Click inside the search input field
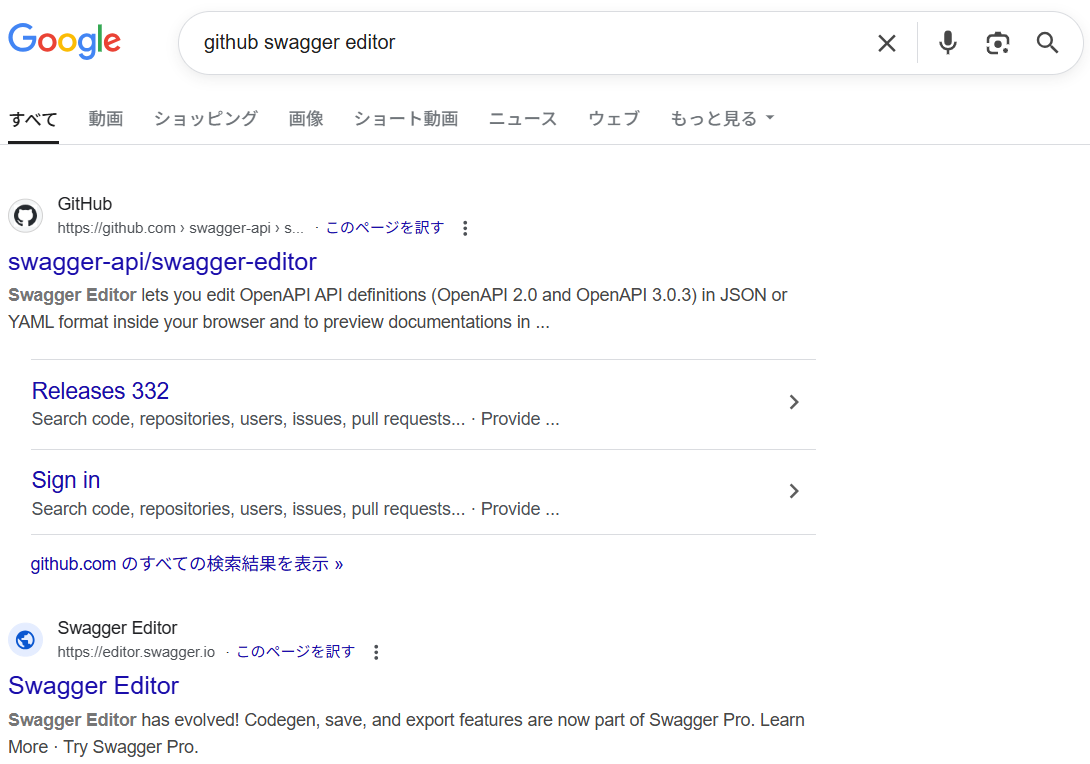This screenshot has height=764, width=1090. point(520,43)
